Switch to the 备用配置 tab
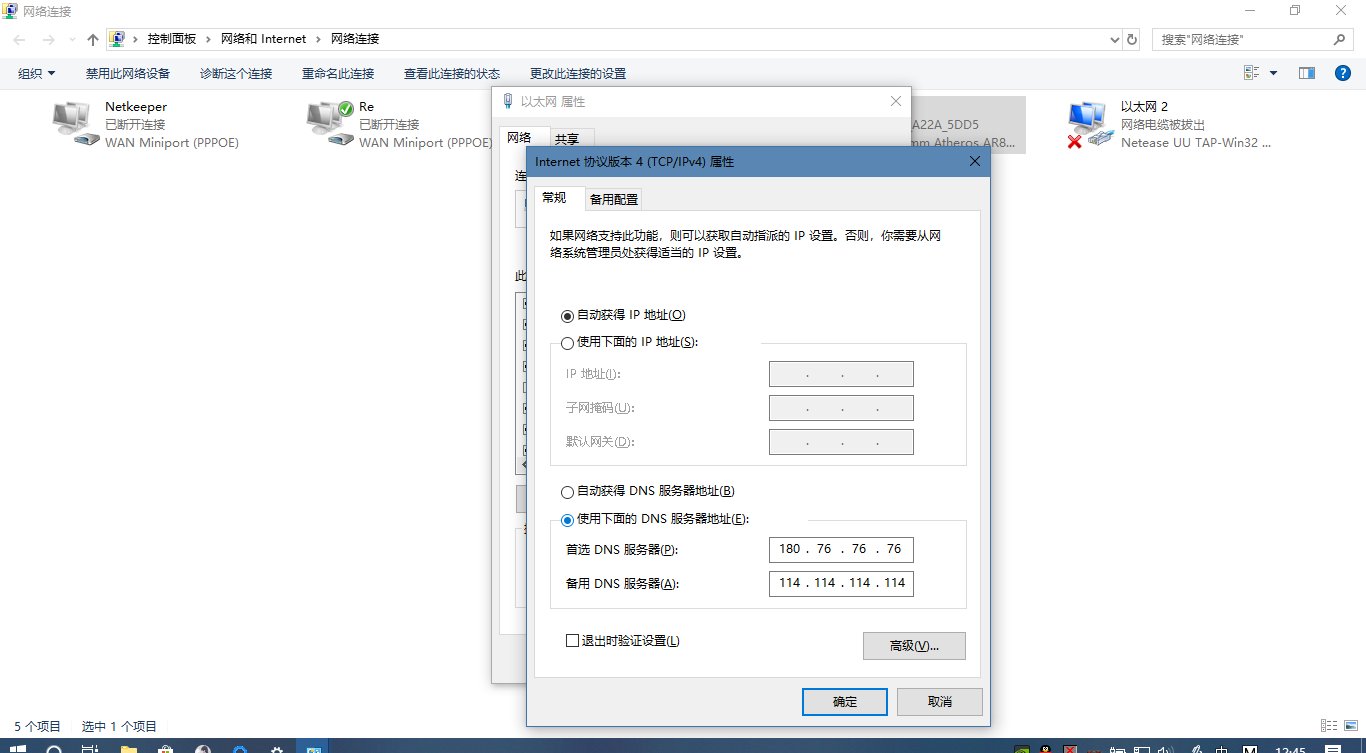The image size is (1366, 753). tap(613, 198)
